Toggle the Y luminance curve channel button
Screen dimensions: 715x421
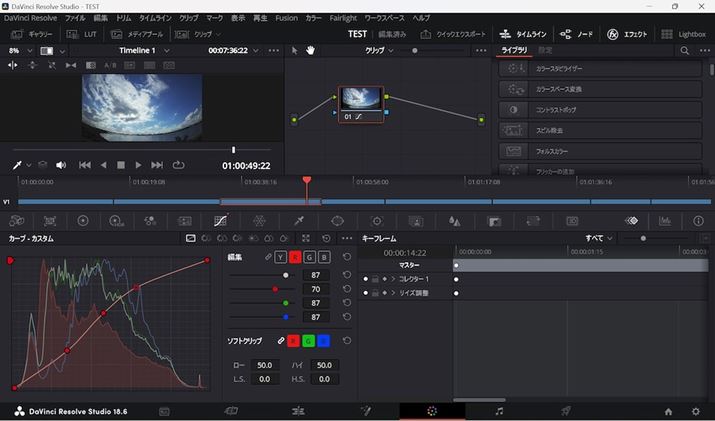(281, 257)
